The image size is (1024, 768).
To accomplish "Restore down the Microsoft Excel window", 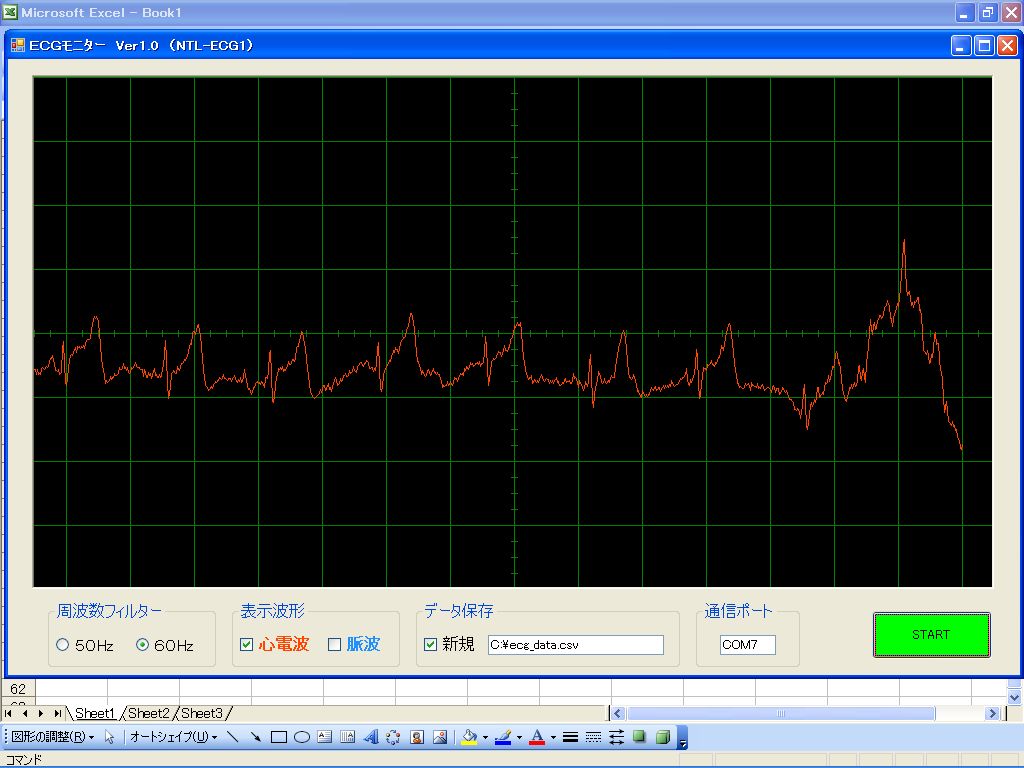I will tap(988, 12).
